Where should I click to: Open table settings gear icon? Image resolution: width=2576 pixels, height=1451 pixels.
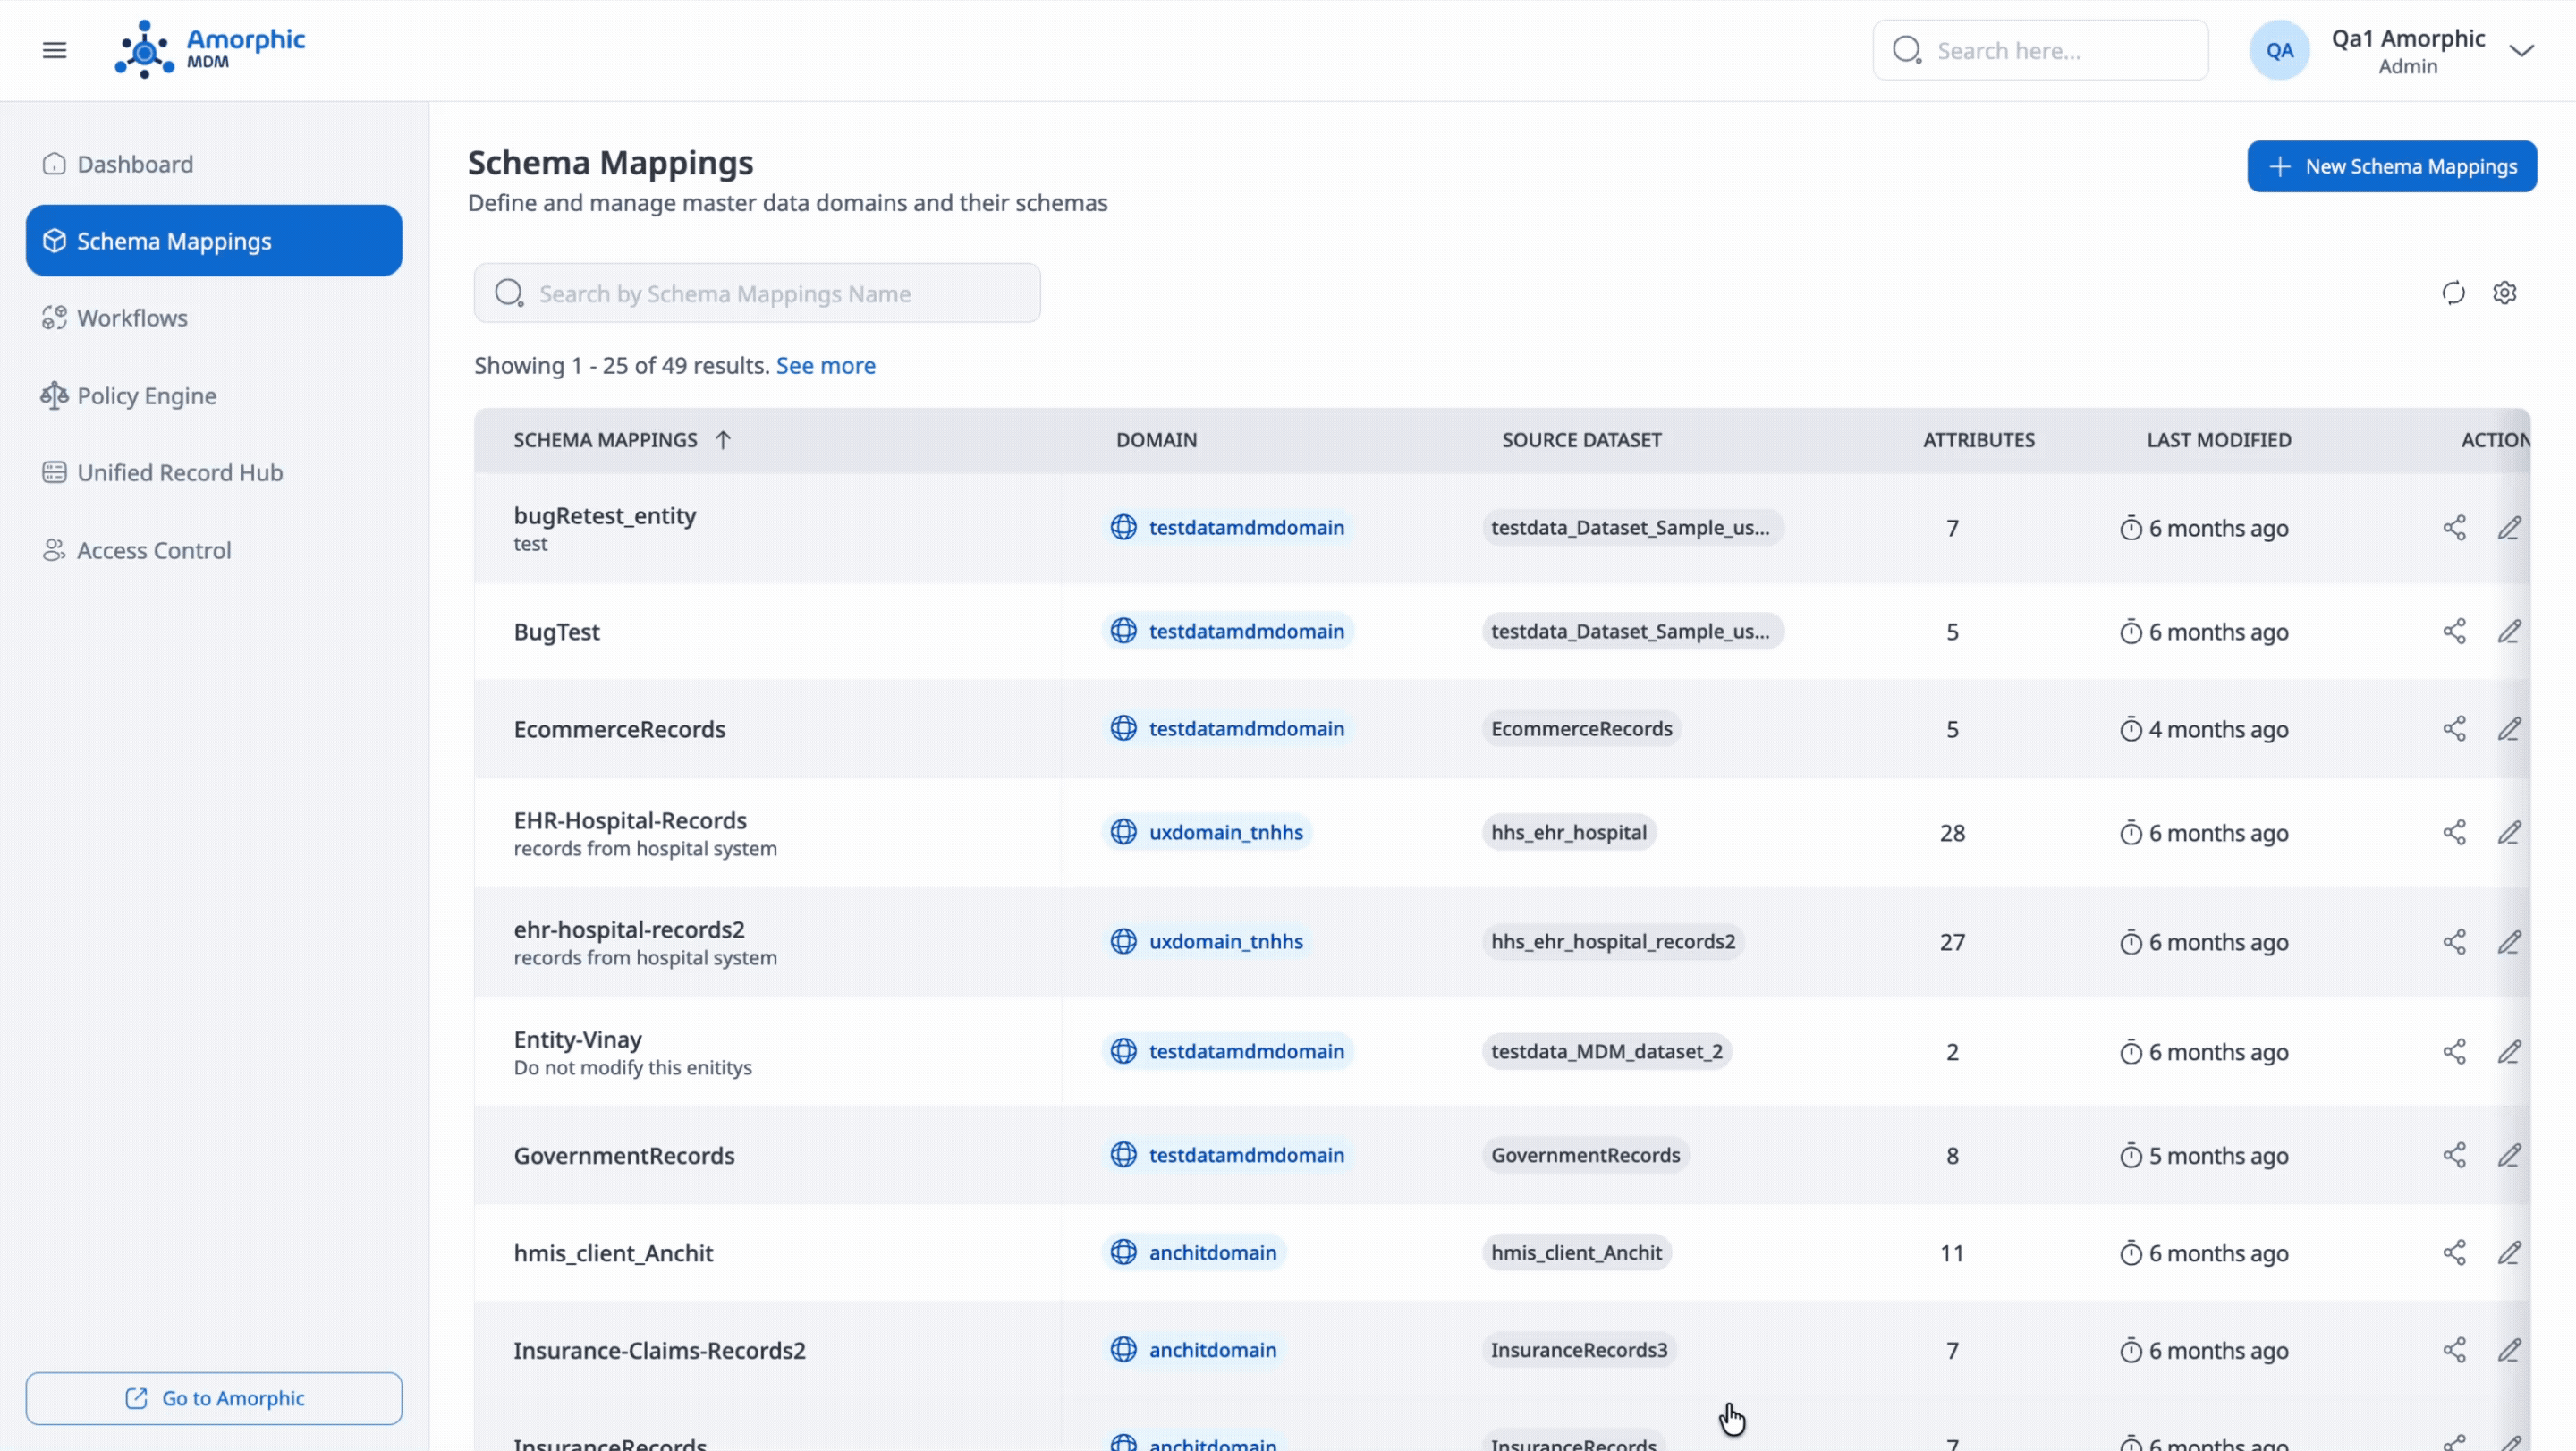[x=2504, y=293]
